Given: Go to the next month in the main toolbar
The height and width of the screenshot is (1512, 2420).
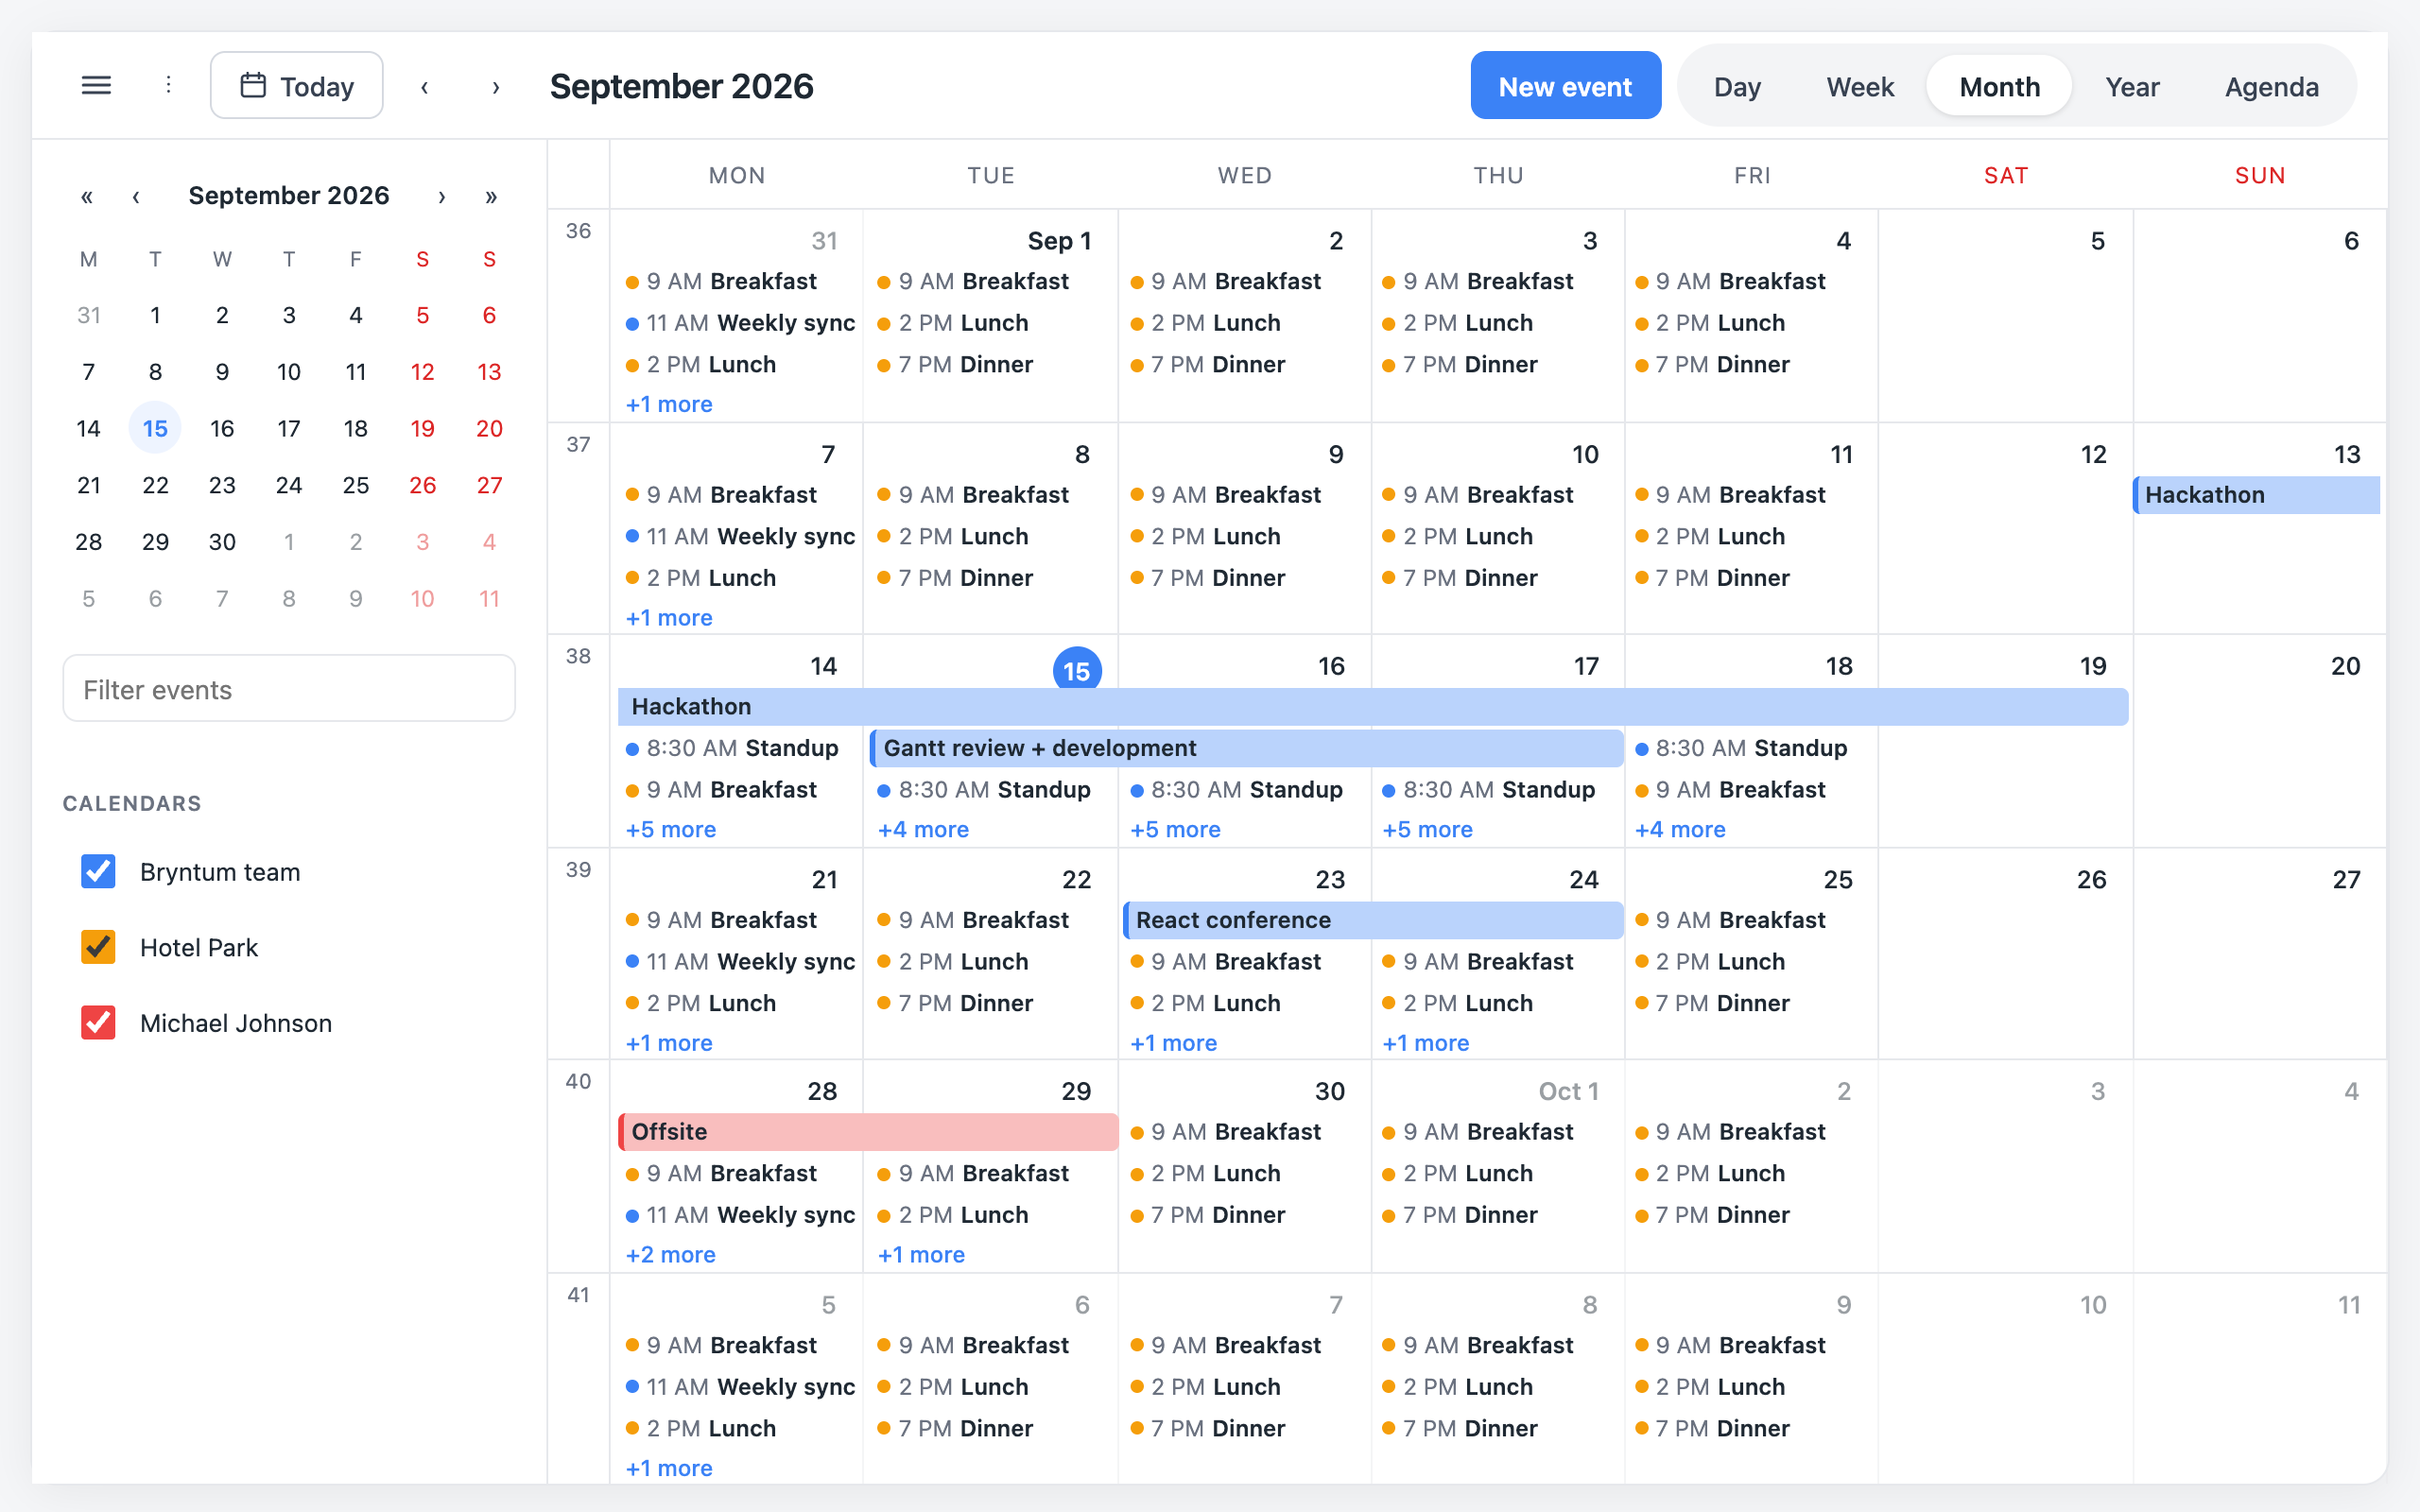Looking at the screenshot, I should tap(496, 87).
